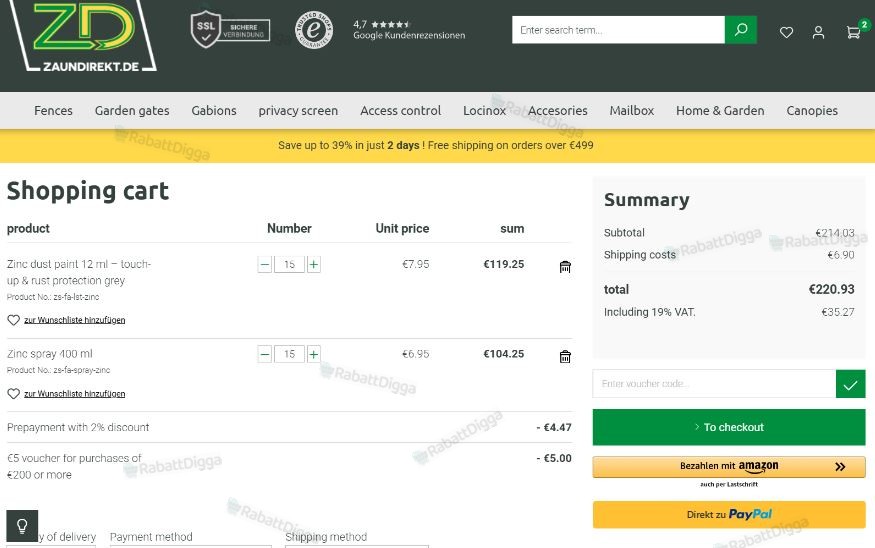Remove Zinc dust paint with trash icon
Viewport: 875px width, 548px height.
pos(565,267)
